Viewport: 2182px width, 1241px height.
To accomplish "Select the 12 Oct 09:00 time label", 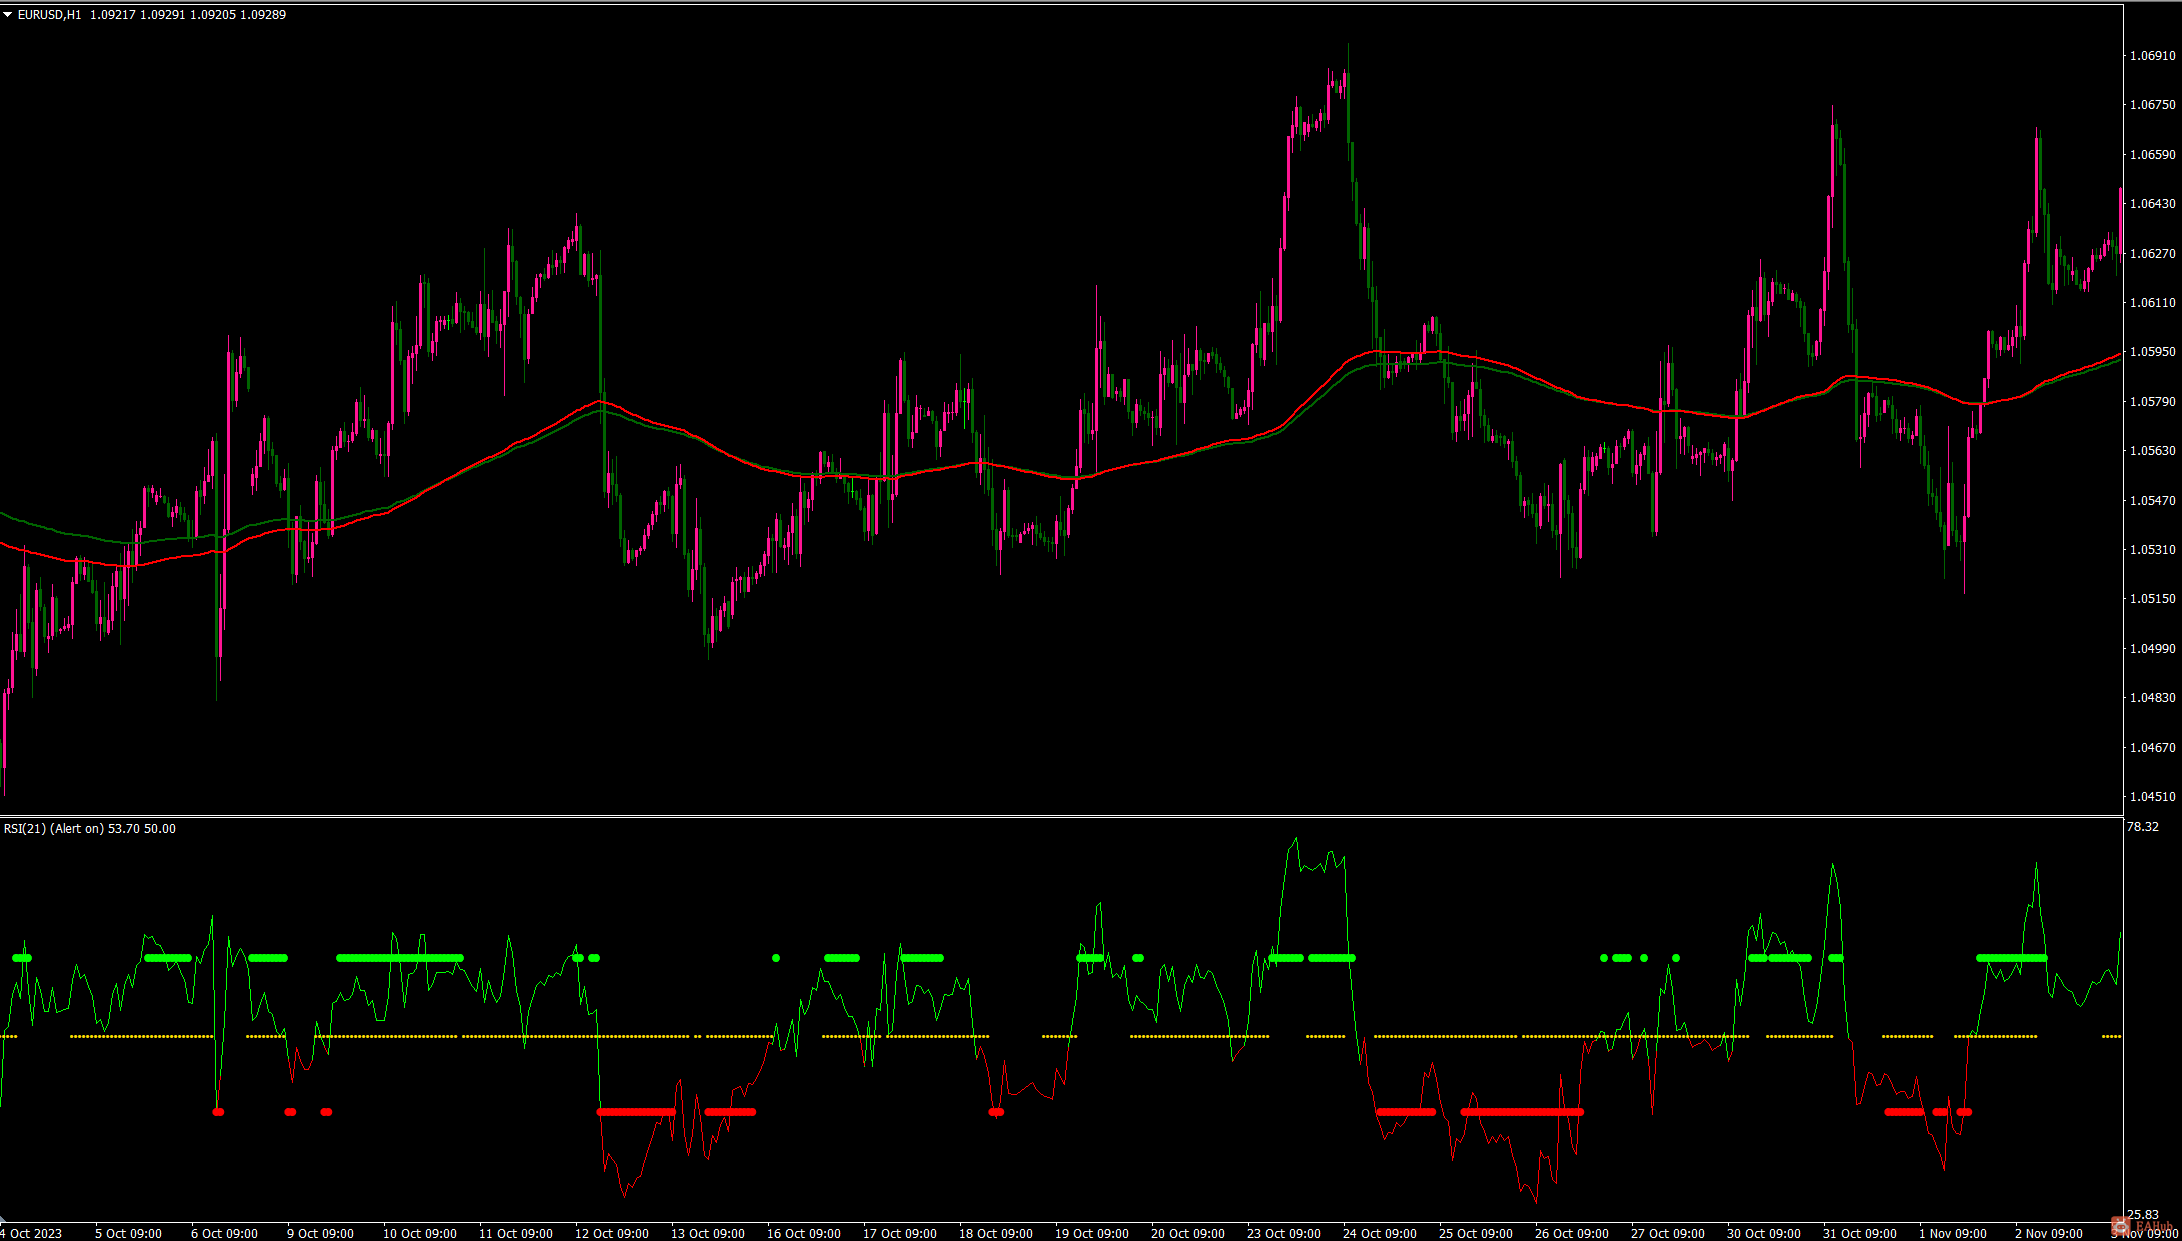I will point(611,1233).
